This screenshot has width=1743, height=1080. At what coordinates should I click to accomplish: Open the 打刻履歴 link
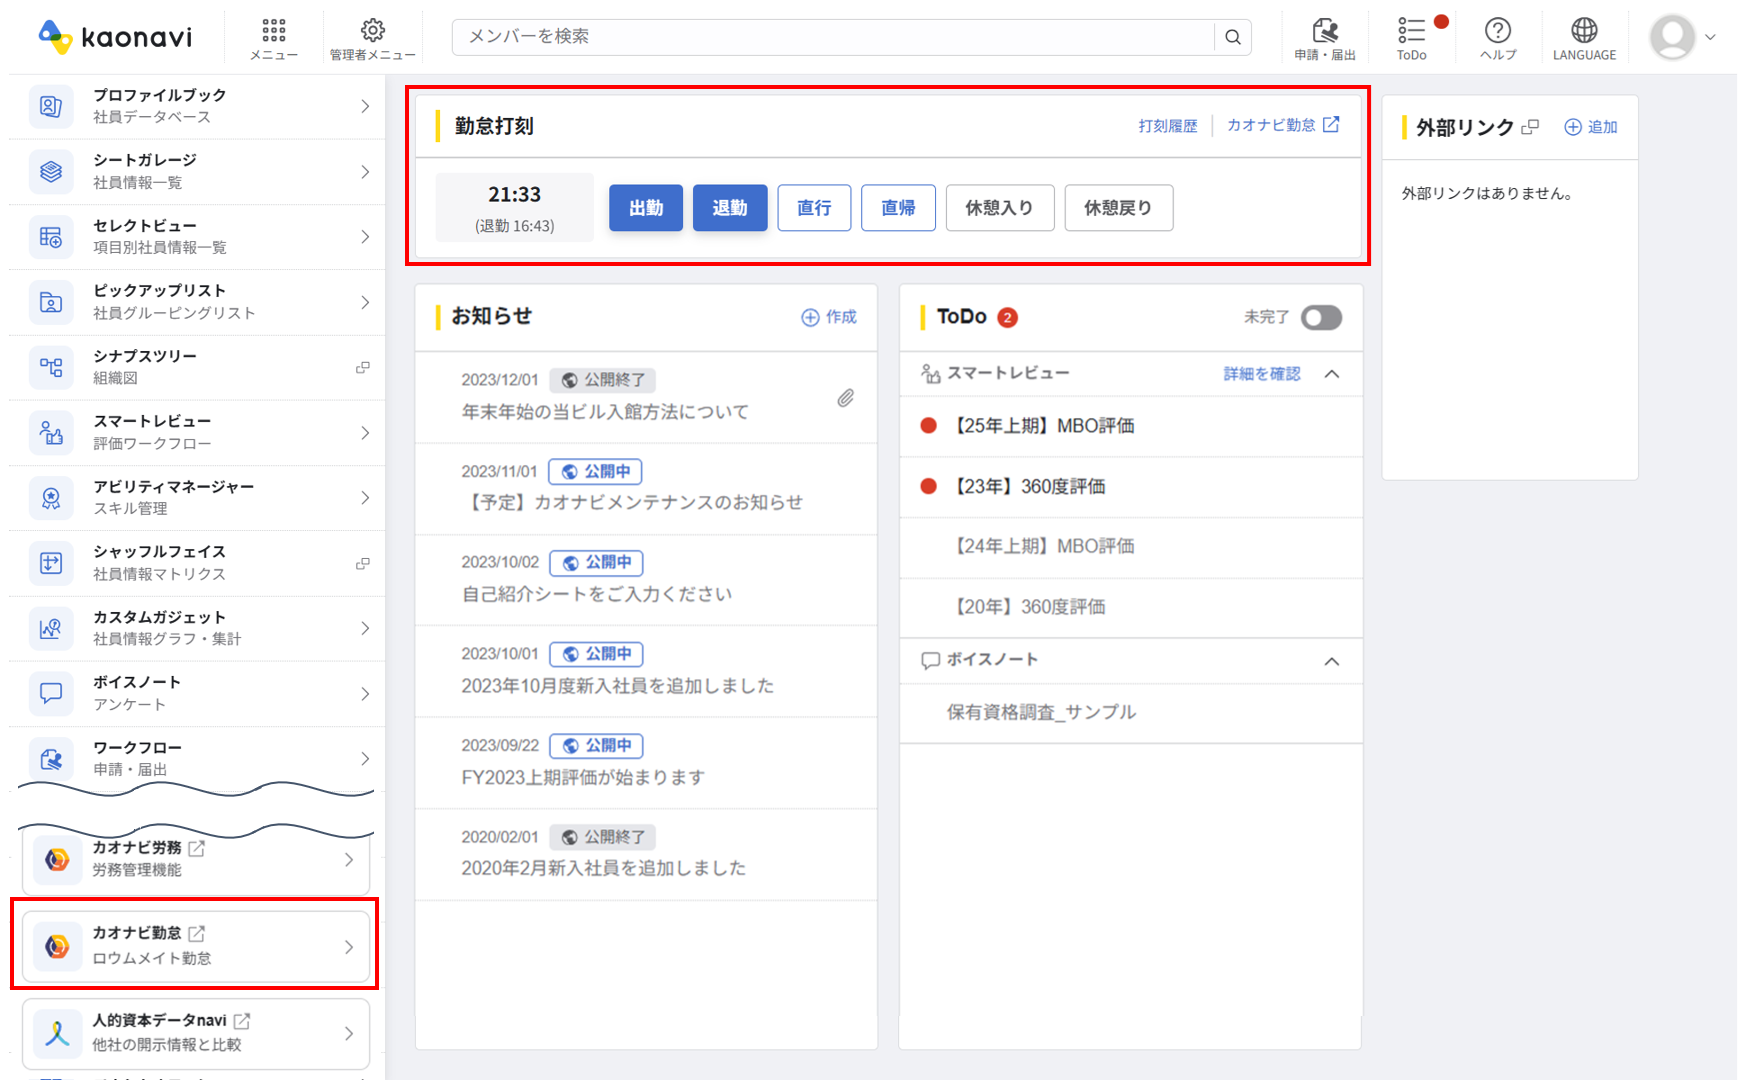pyautogui.click(x=1167, y=126)
